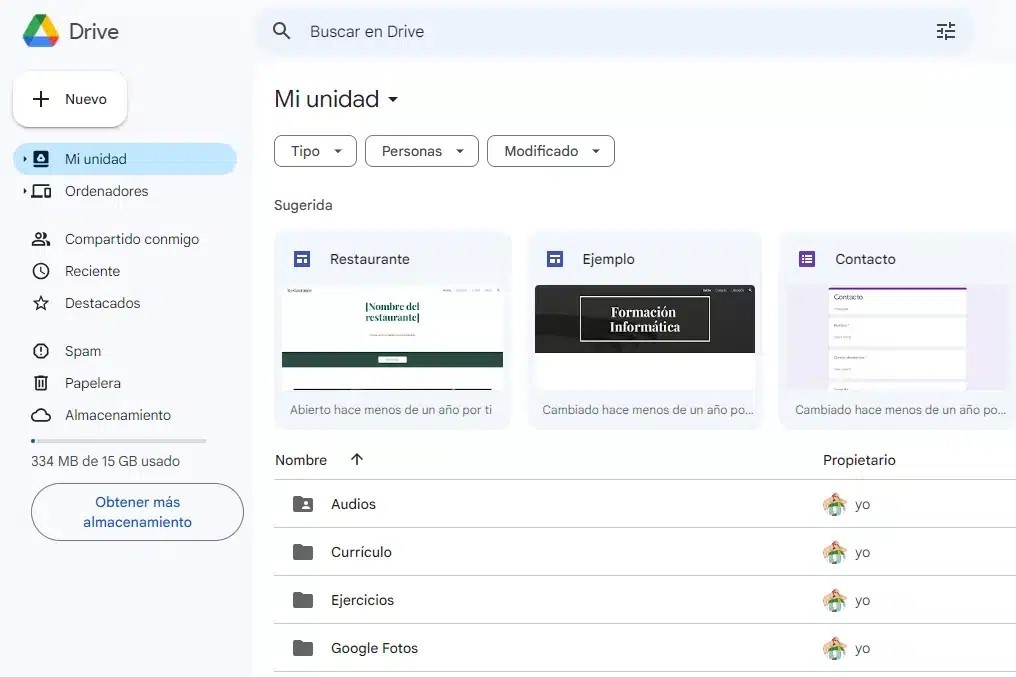Click Obtener más almacenamiento button
The height and width of the screenshot is (677, 1016).
137,512
